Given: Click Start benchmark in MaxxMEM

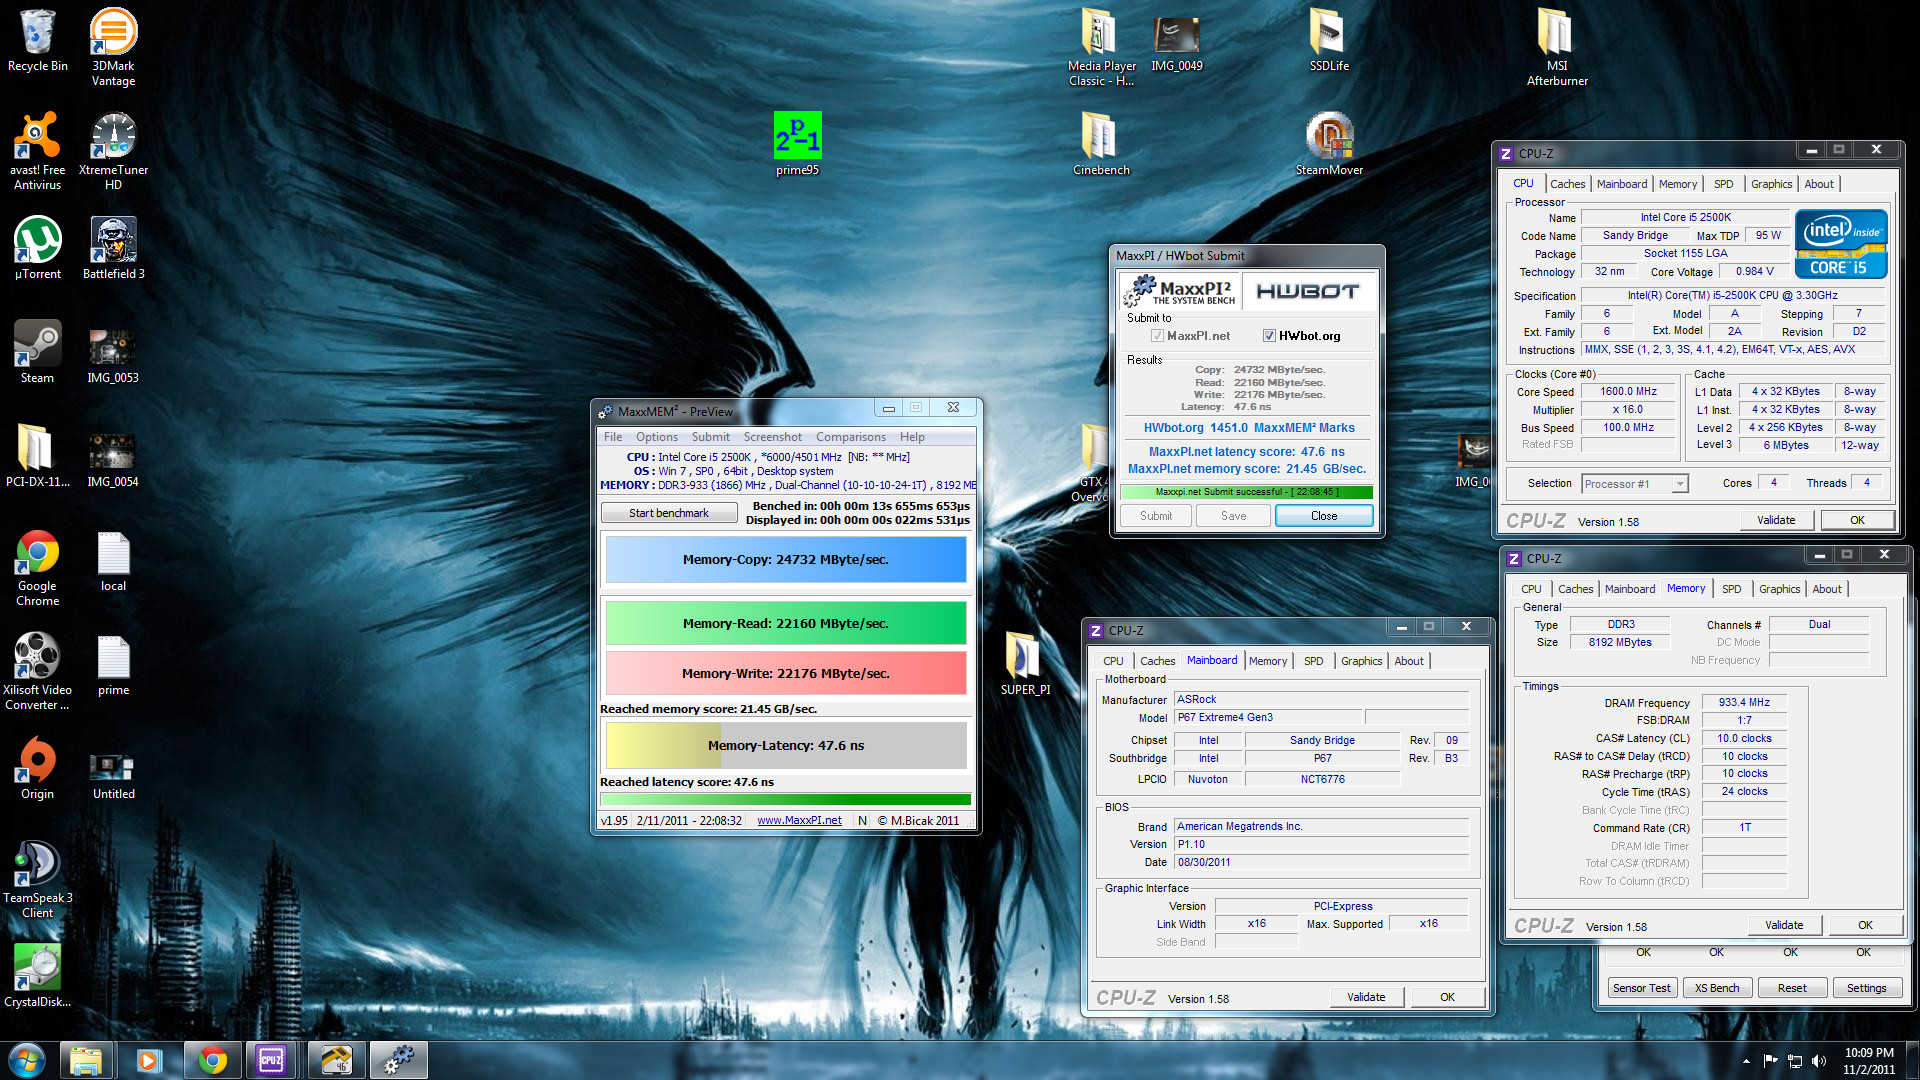Looking at the screenshot, I should (x=669, y=513).
